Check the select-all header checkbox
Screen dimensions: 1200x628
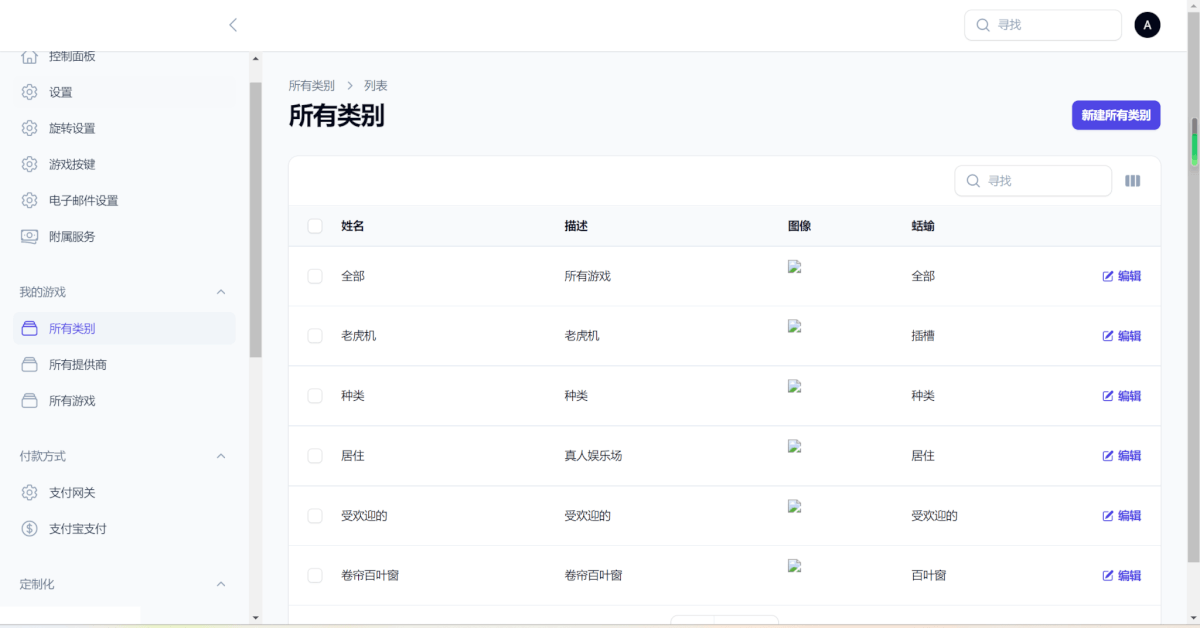tap(315, 226)
